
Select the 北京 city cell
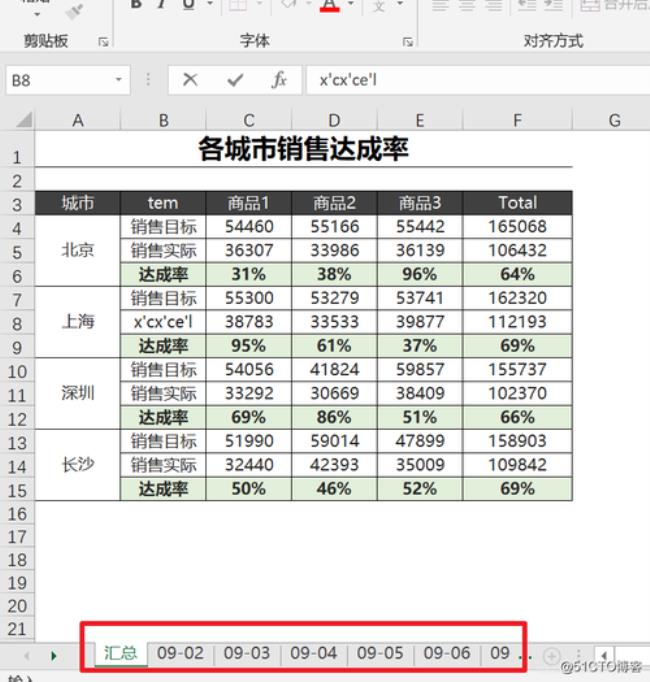coord(77,250)
